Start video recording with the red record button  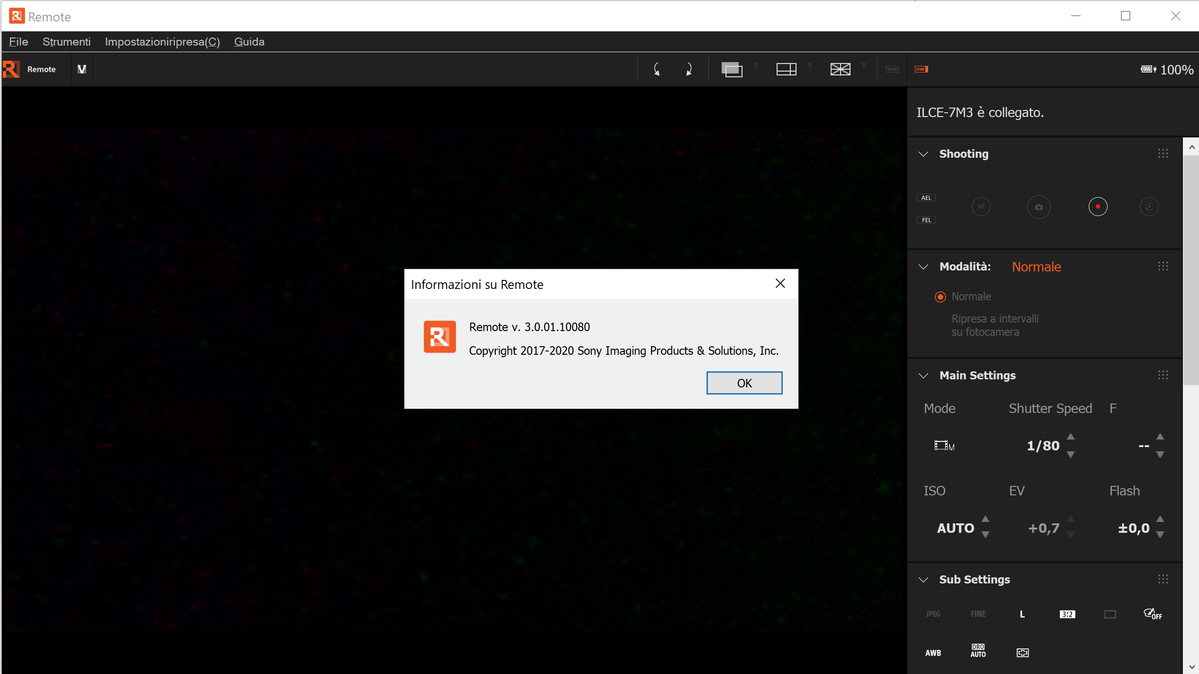(1097, 206)
